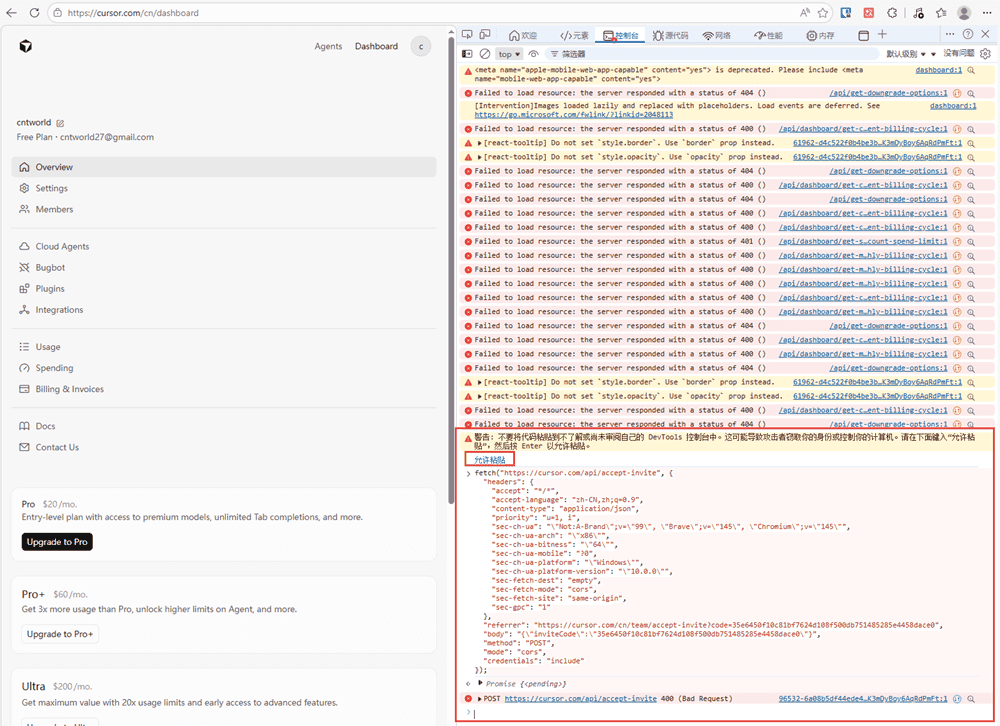
Task: Click the inspect element picker icon
Action: point(467,35)
